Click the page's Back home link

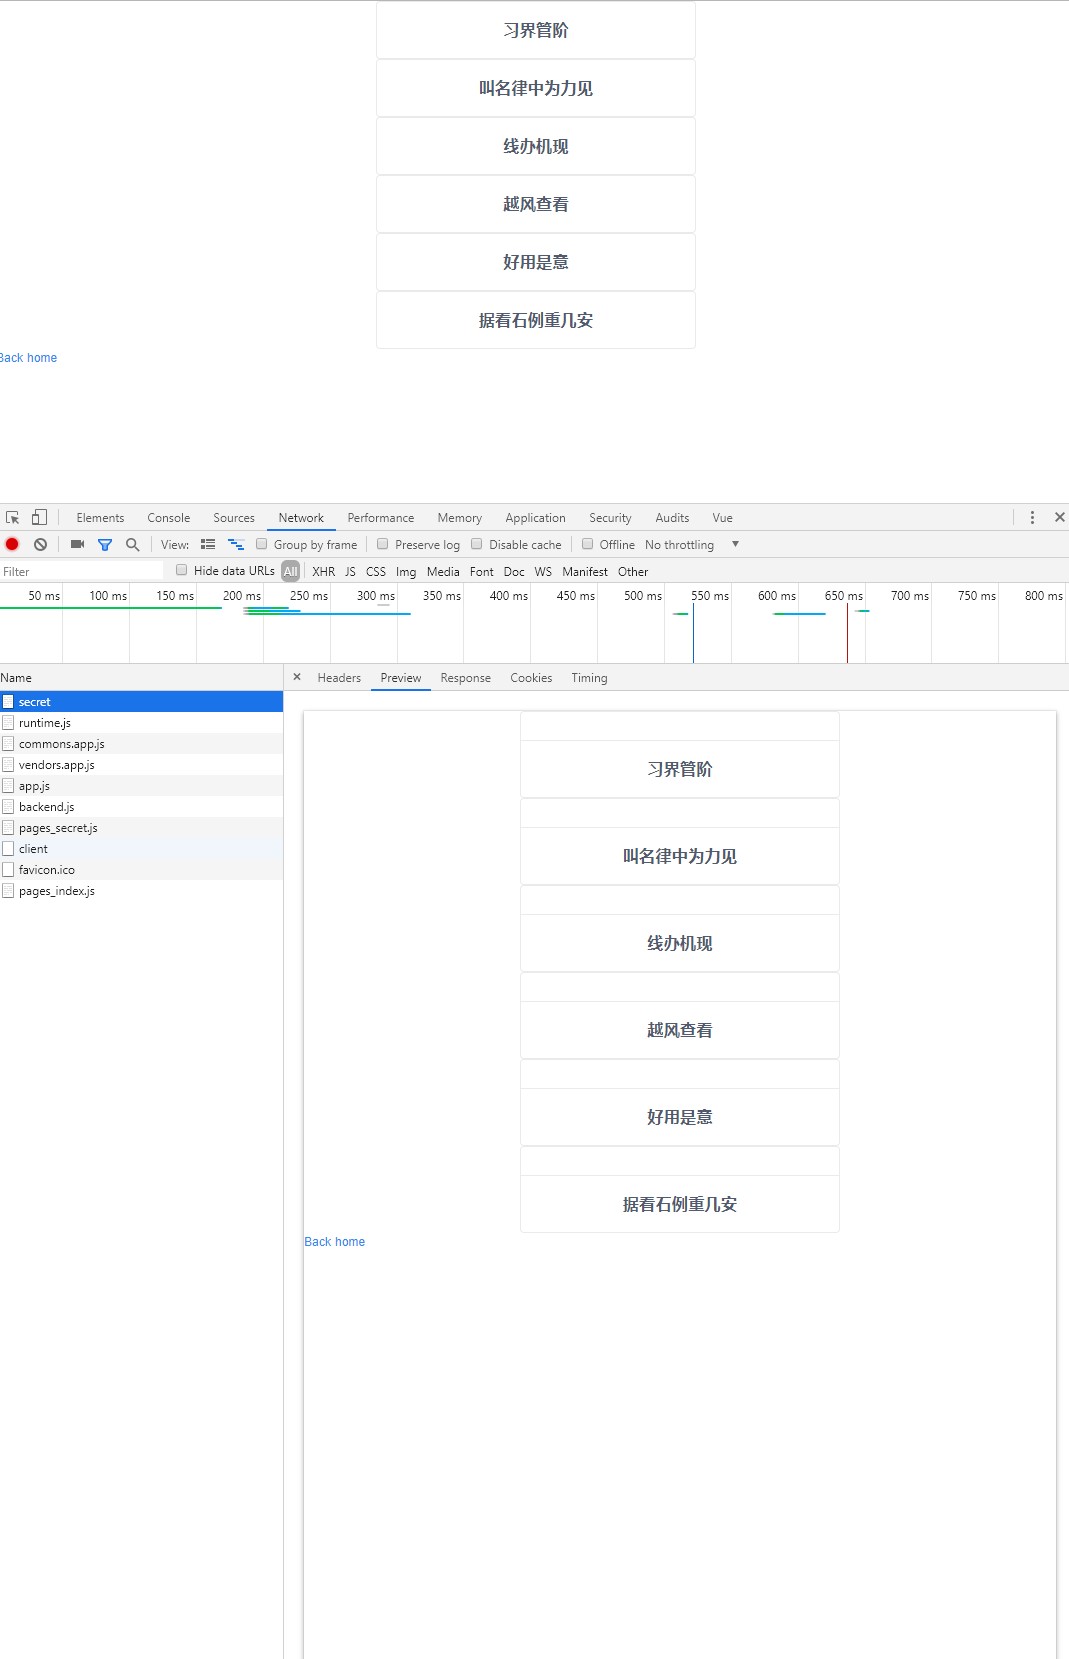pos(28,358)
